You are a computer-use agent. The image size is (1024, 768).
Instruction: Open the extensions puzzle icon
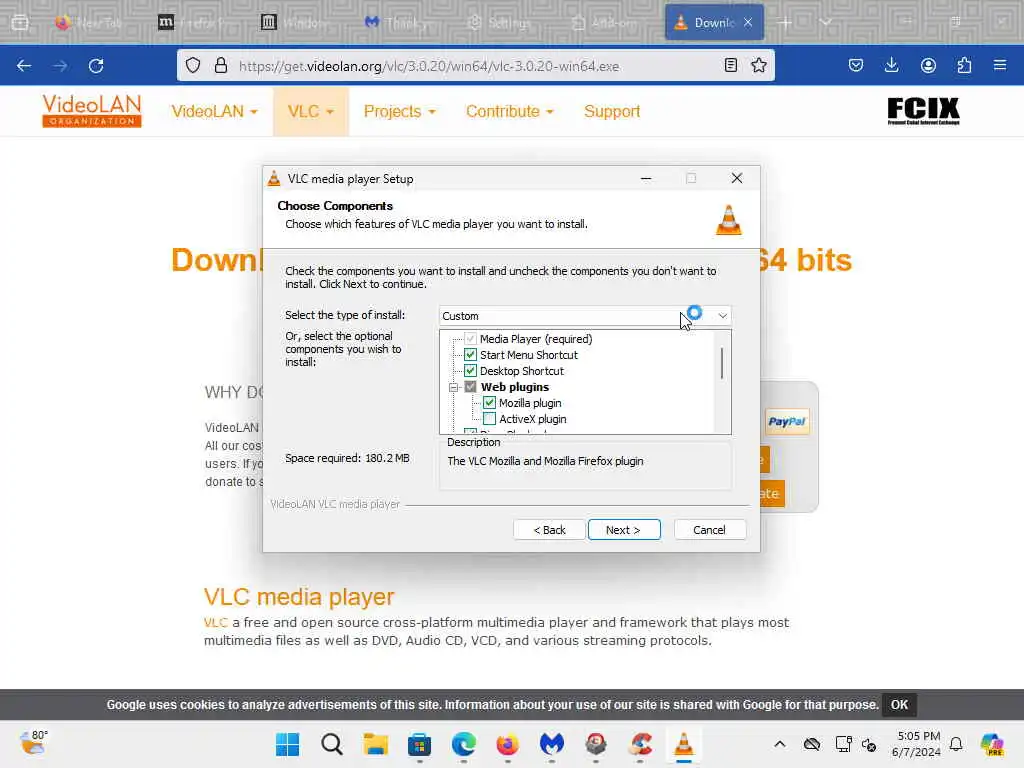click(964, 65)
